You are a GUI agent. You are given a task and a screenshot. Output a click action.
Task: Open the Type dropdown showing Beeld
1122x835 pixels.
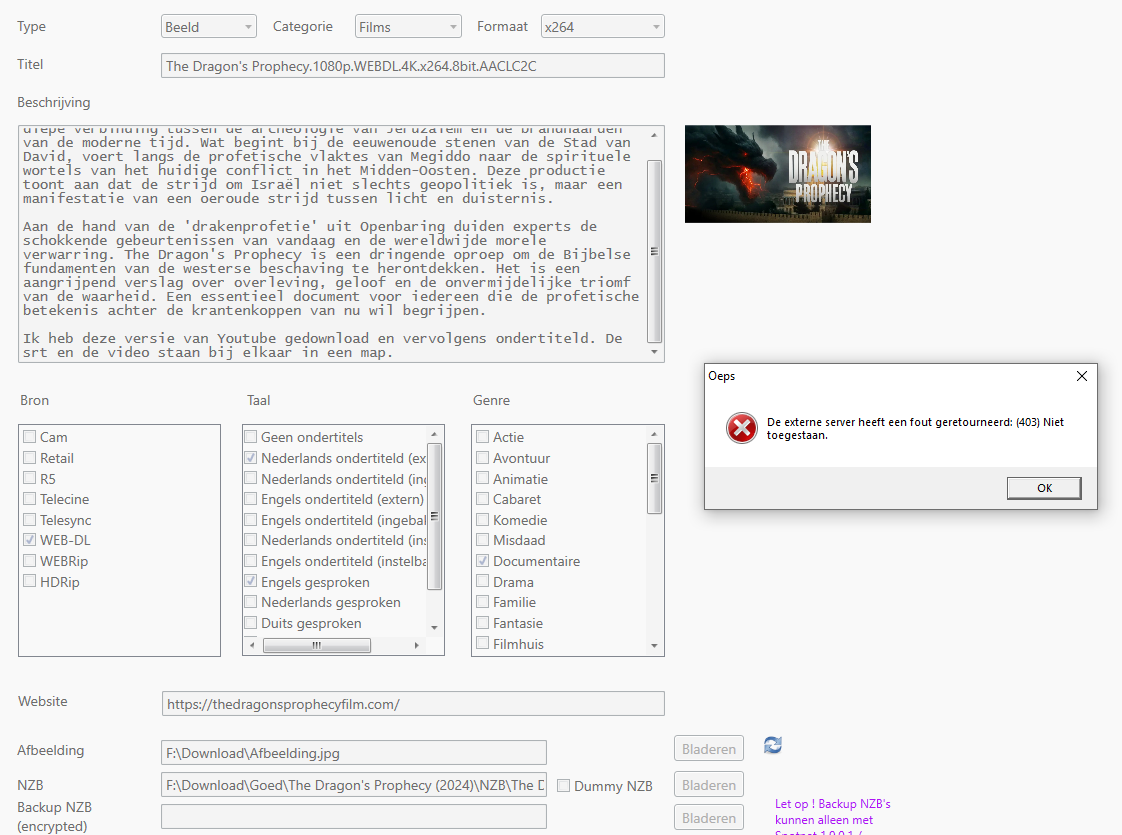[x=208, y=26]
